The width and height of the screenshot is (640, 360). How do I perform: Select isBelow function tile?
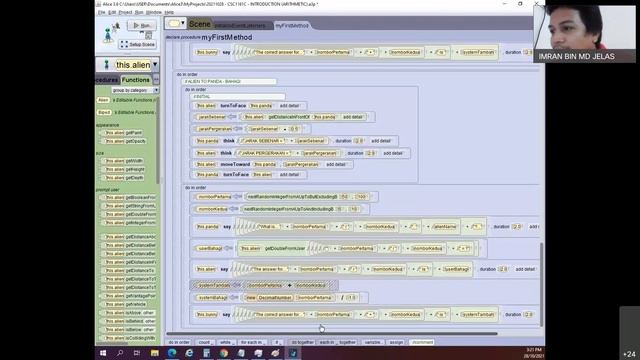click(x=129, y=330)
